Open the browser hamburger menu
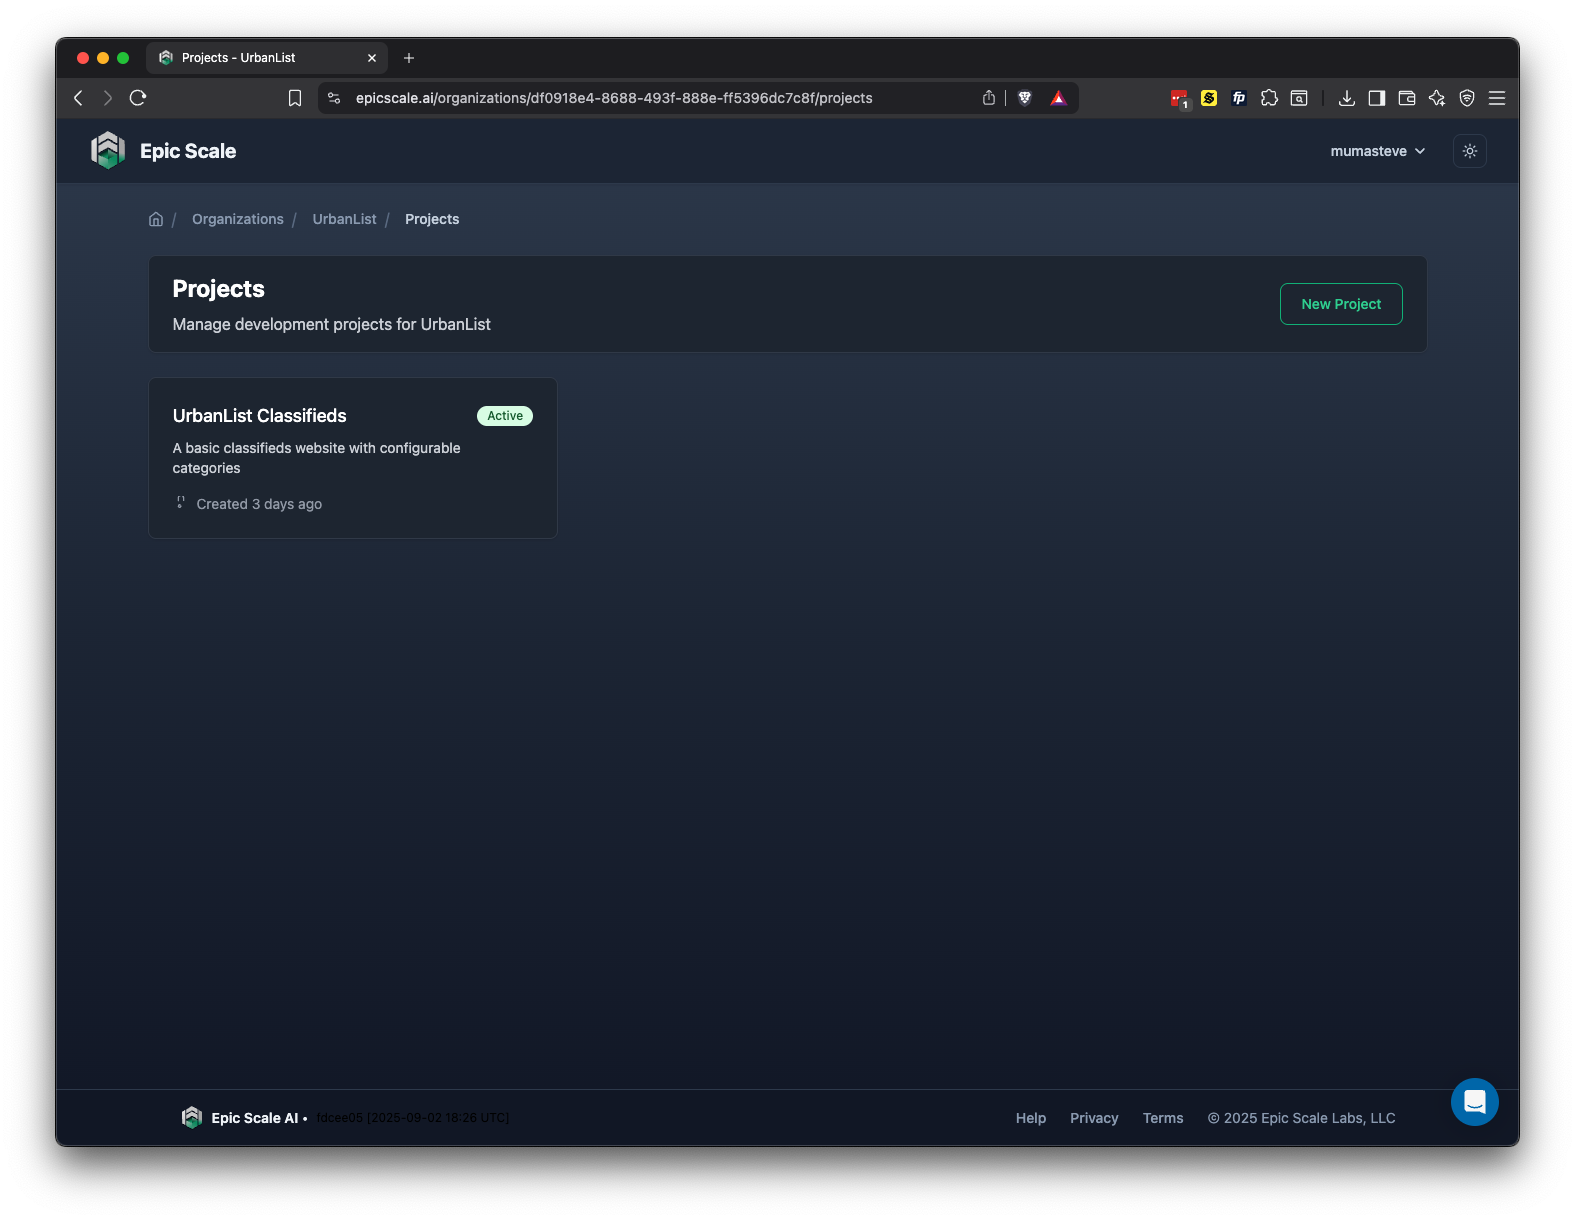 point(1497,98)
